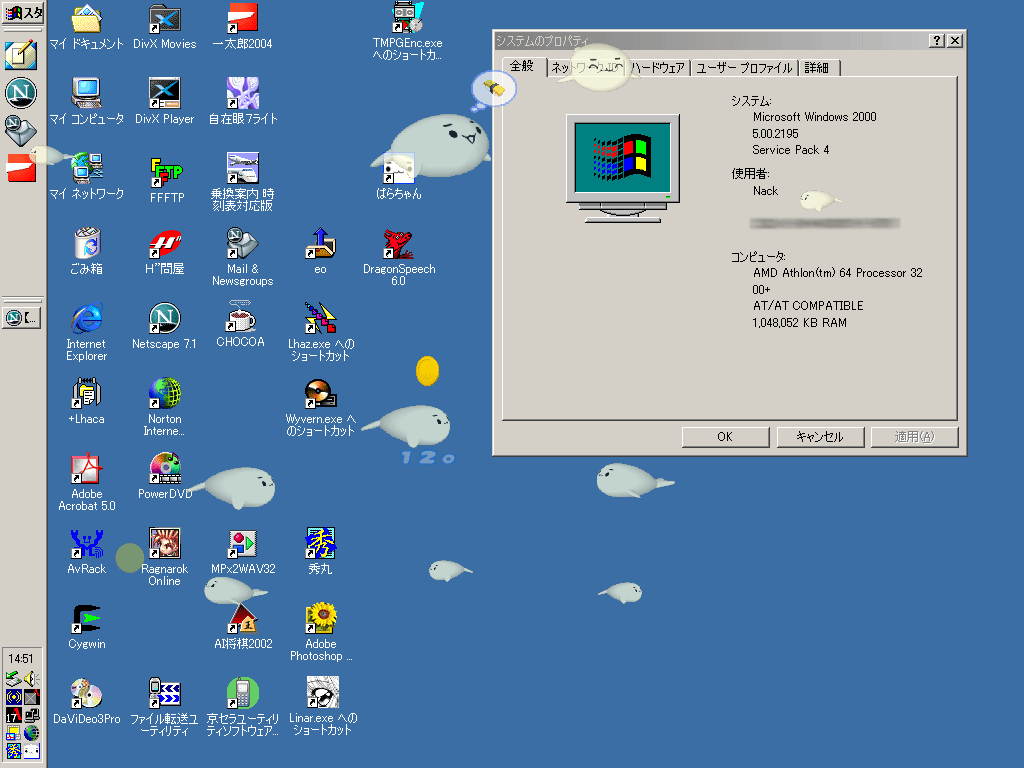This screenshot has height=768, width=1024.
Task: Click the tray icon showing number 17
Action: [14, 715]
